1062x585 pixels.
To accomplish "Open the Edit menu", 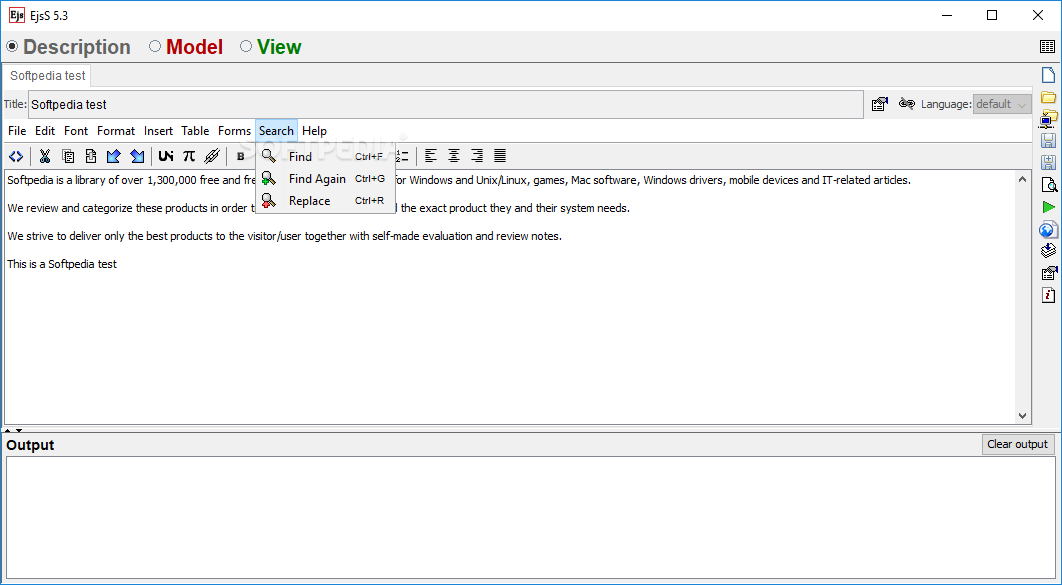I will coord(45,131).
